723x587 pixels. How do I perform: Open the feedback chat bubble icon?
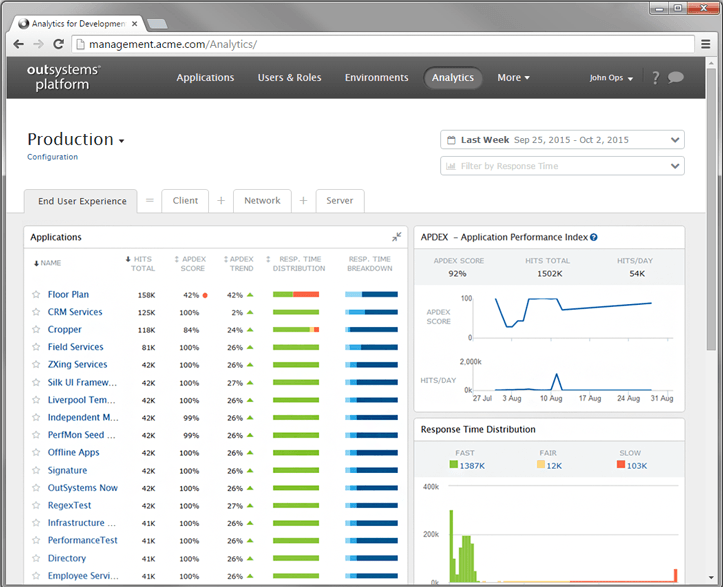676,78
